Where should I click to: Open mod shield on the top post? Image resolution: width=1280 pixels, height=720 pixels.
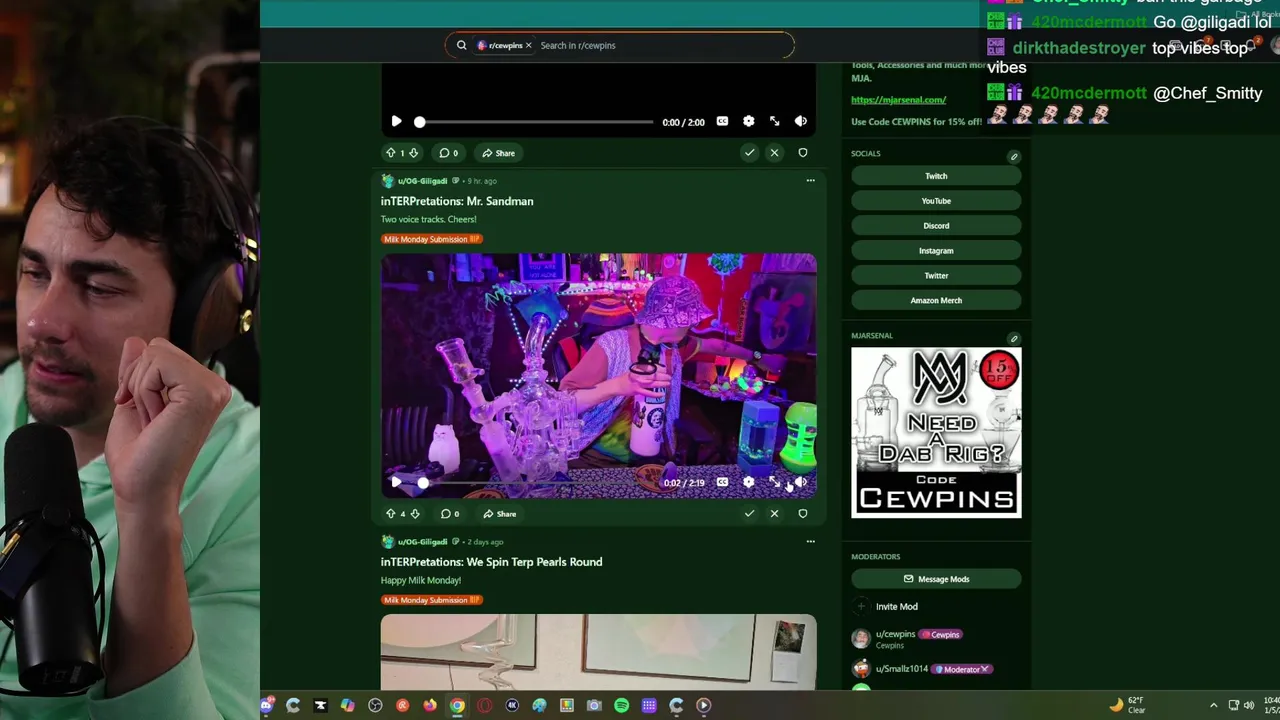tap(802, 153)
